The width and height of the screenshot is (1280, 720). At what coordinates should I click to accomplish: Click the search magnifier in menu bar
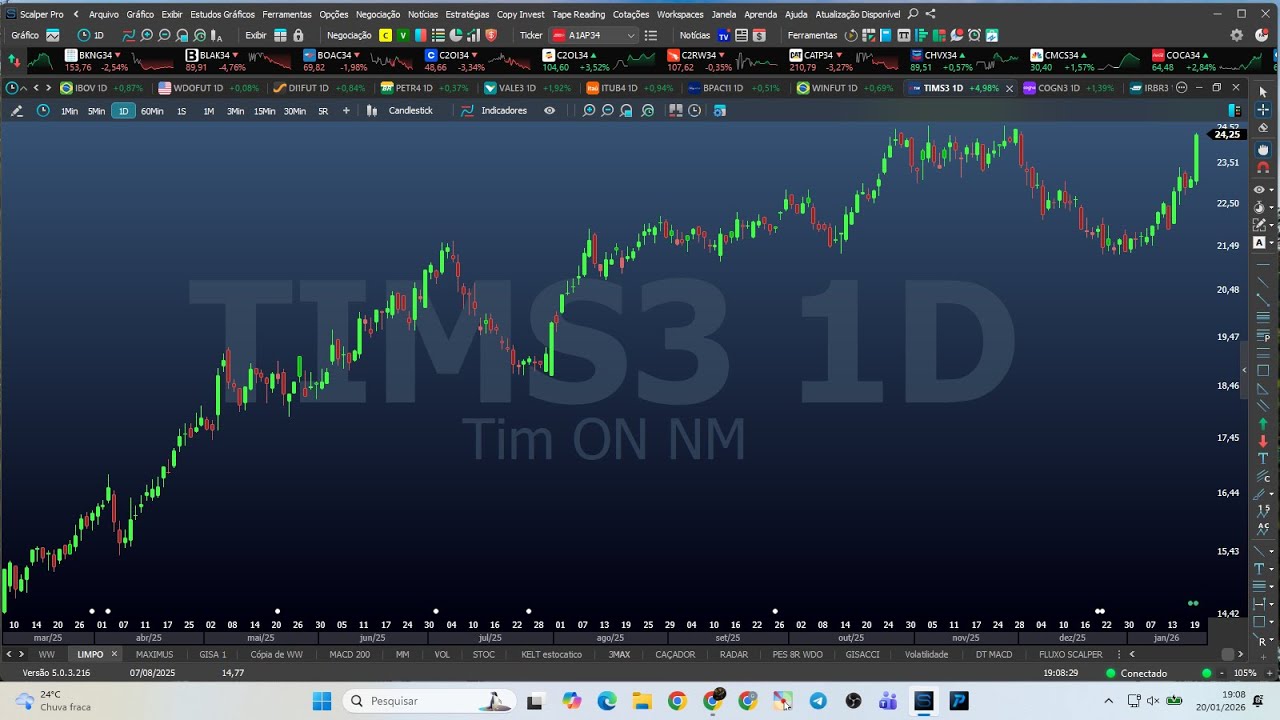[913, 14]
